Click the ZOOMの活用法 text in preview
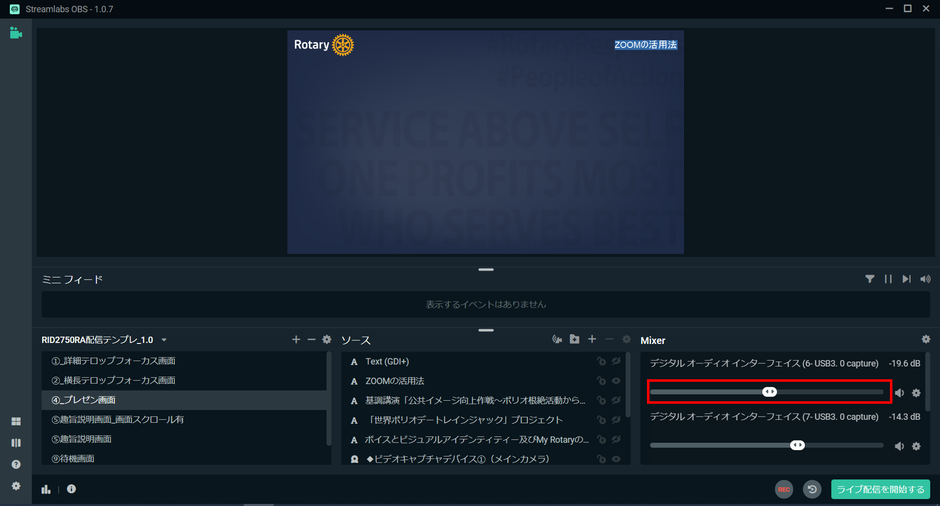This screenshot has width=940, height=506. tap(646, 44)
